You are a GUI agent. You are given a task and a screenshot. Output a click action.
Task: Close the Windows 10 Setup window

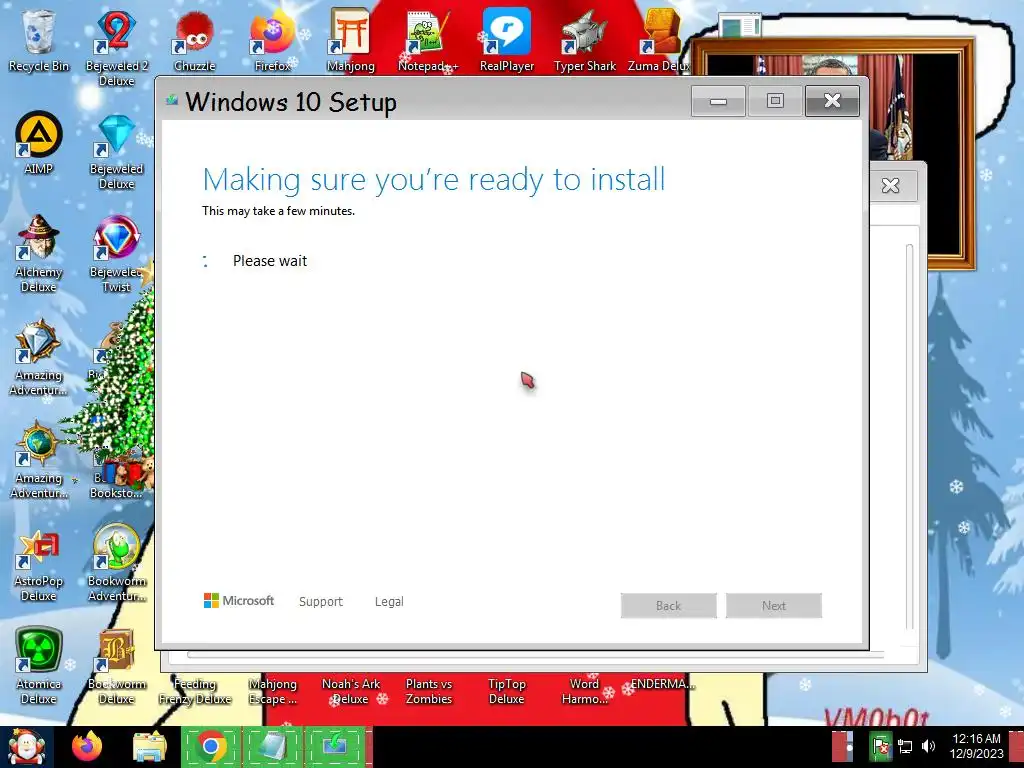832,101
